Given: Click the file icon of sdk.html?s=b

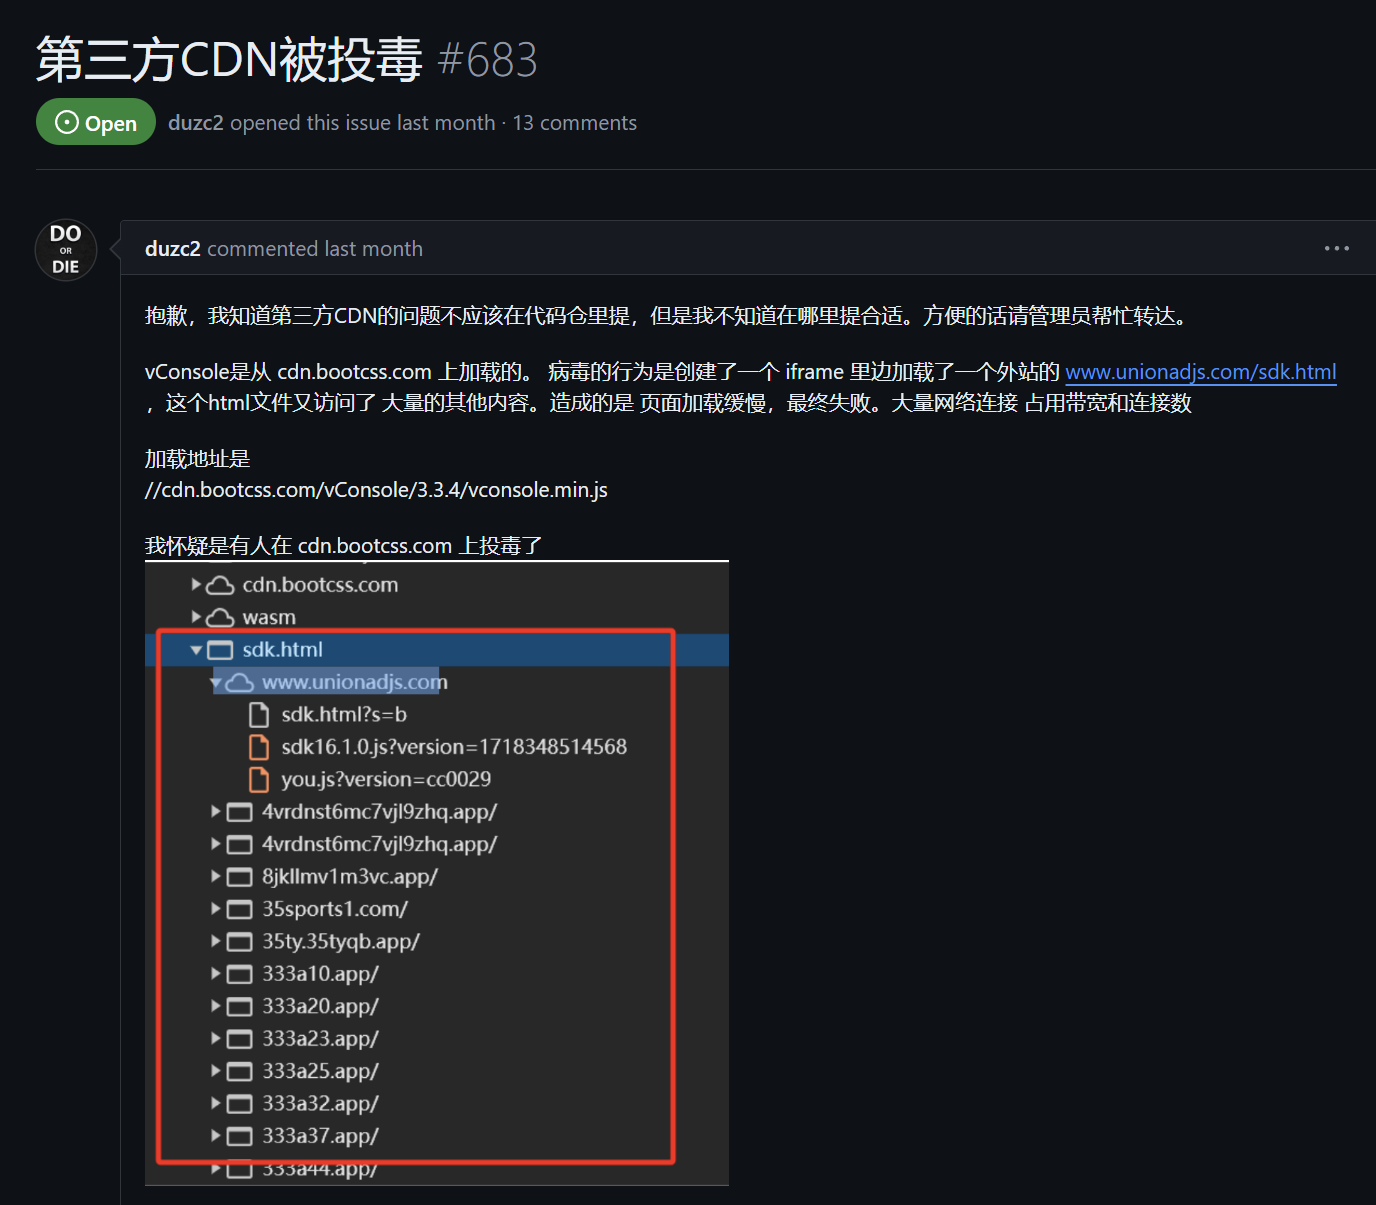Looking at the screenshot, I should coord(259,715).
